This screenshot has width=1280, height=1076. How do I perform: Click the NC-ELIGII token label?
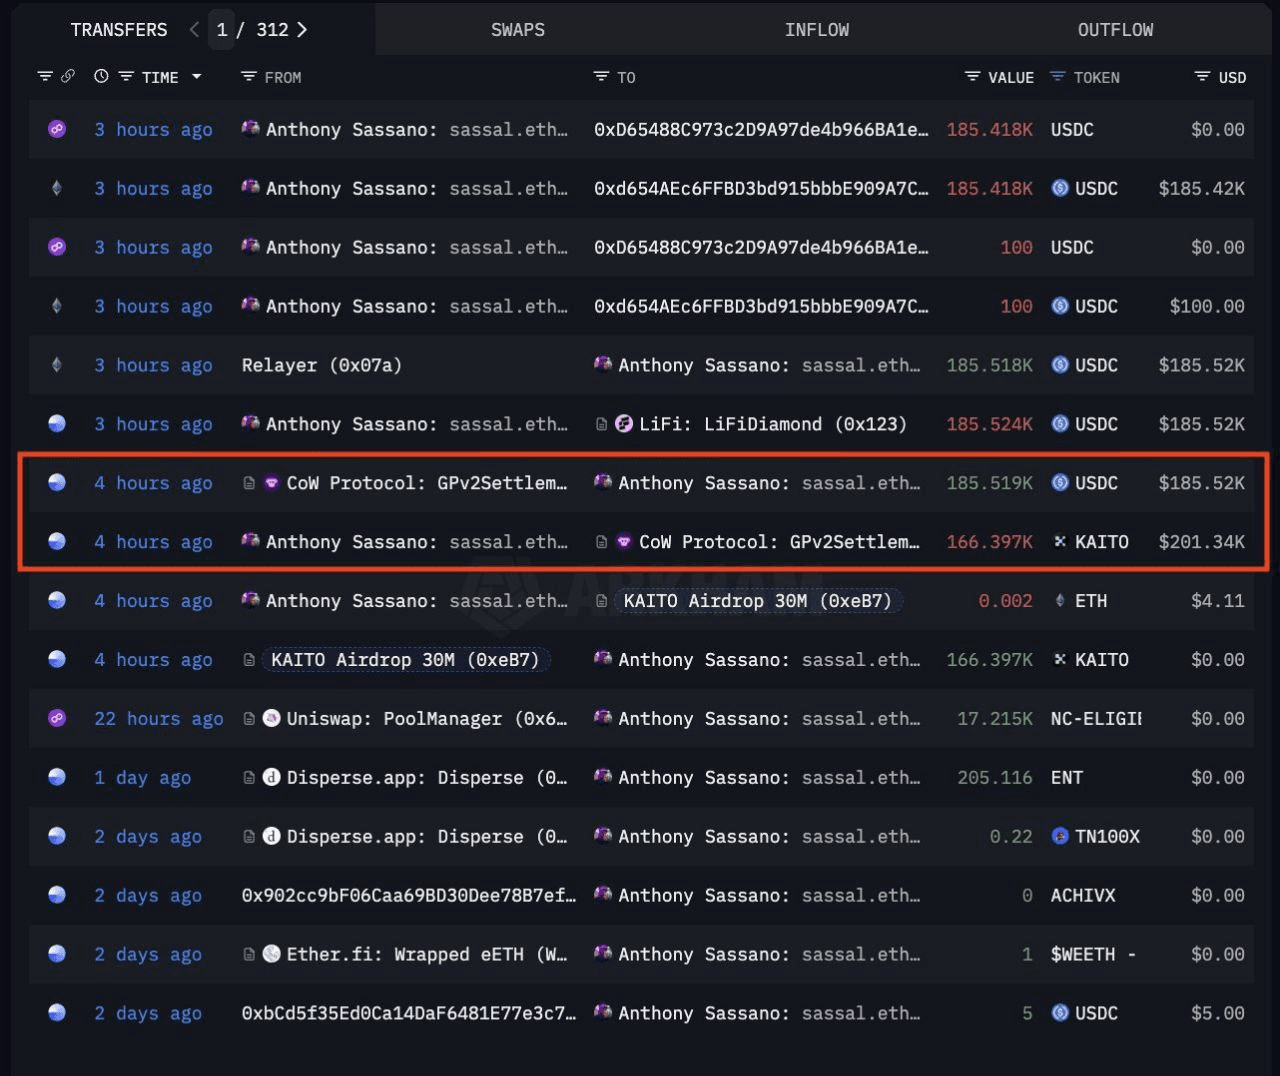tap(1096, 719)
